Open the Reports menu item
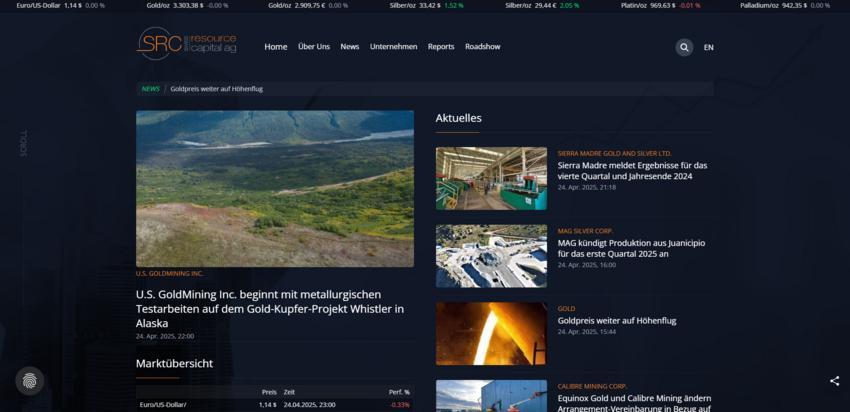The image size is (850, 412). click(x=441, y=47)
